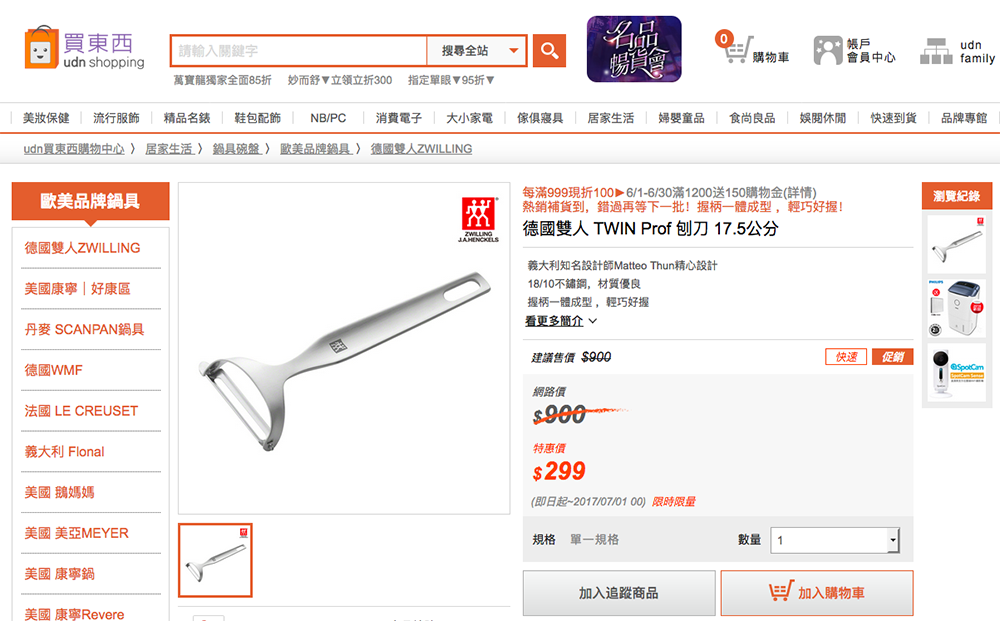Click the 加入購物車 button
Viewport: 1000px width, 621px height.
tap(816, 593)
